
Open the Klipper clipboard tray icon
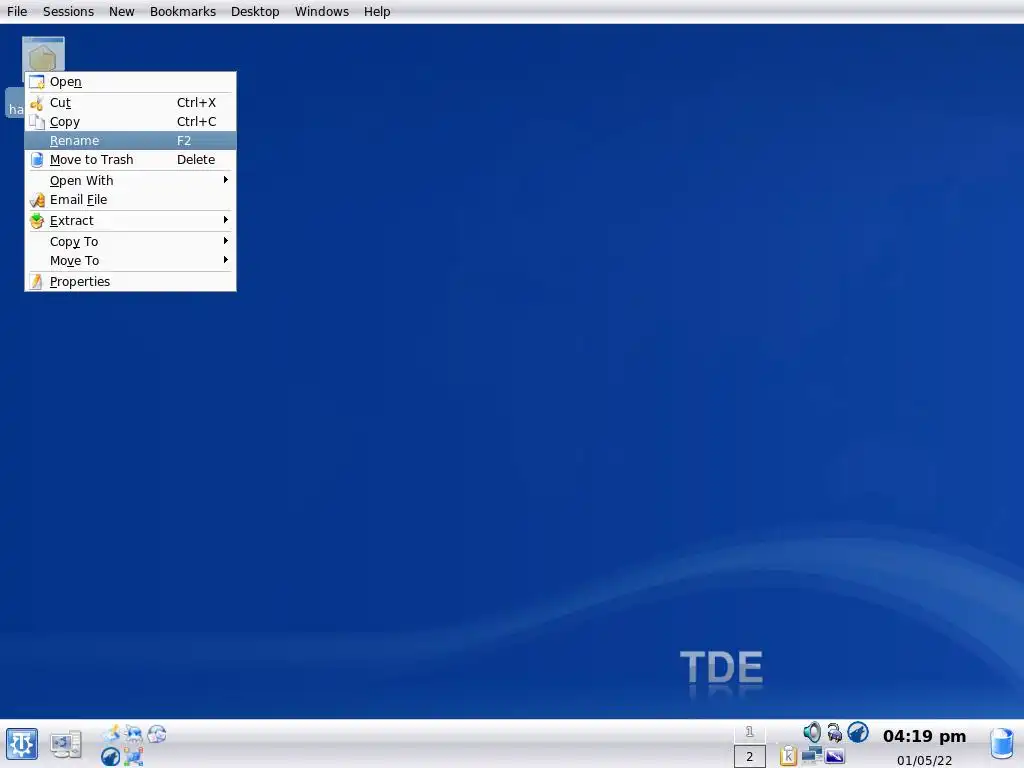(788, 756)
